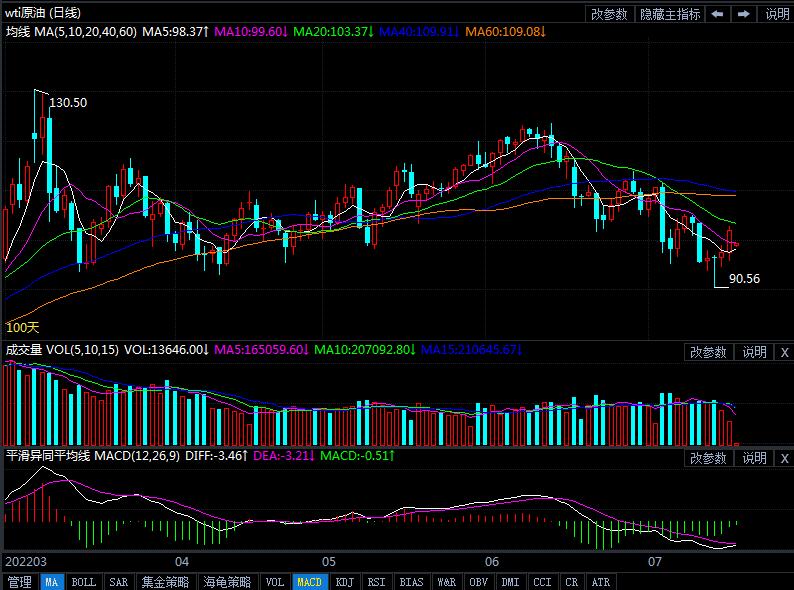This screenshot has height=590, width=794.
Task: Close the volume (成交量) panel with X
Action: pyautogui.click(x=784, y=351)
